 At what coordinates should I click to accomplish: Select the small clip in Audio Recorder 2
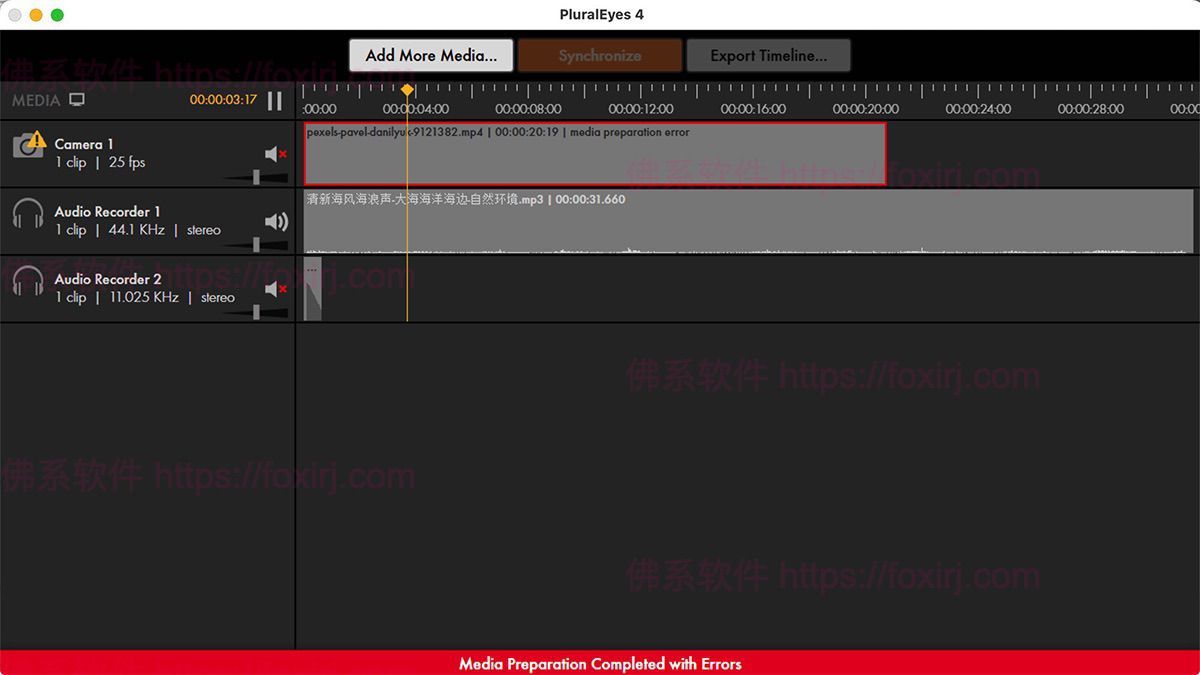312,290
